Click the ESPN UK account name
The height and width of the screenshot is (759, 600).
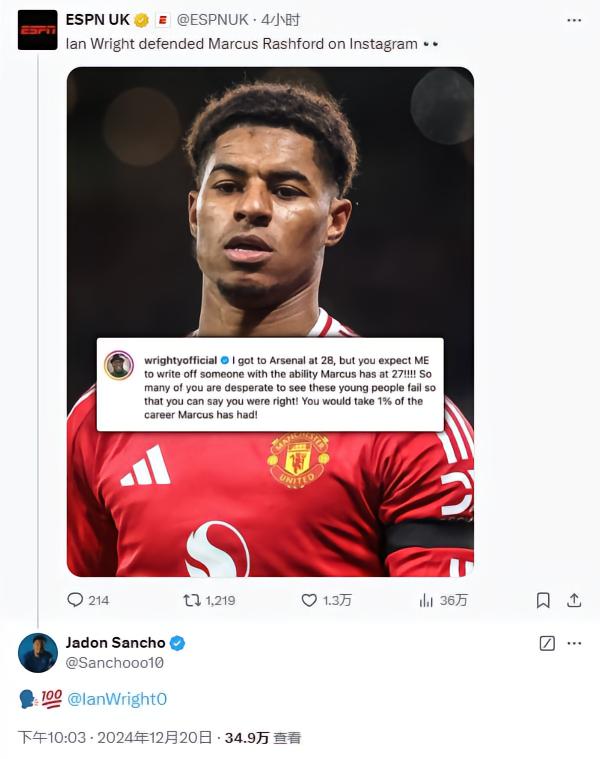98,20
